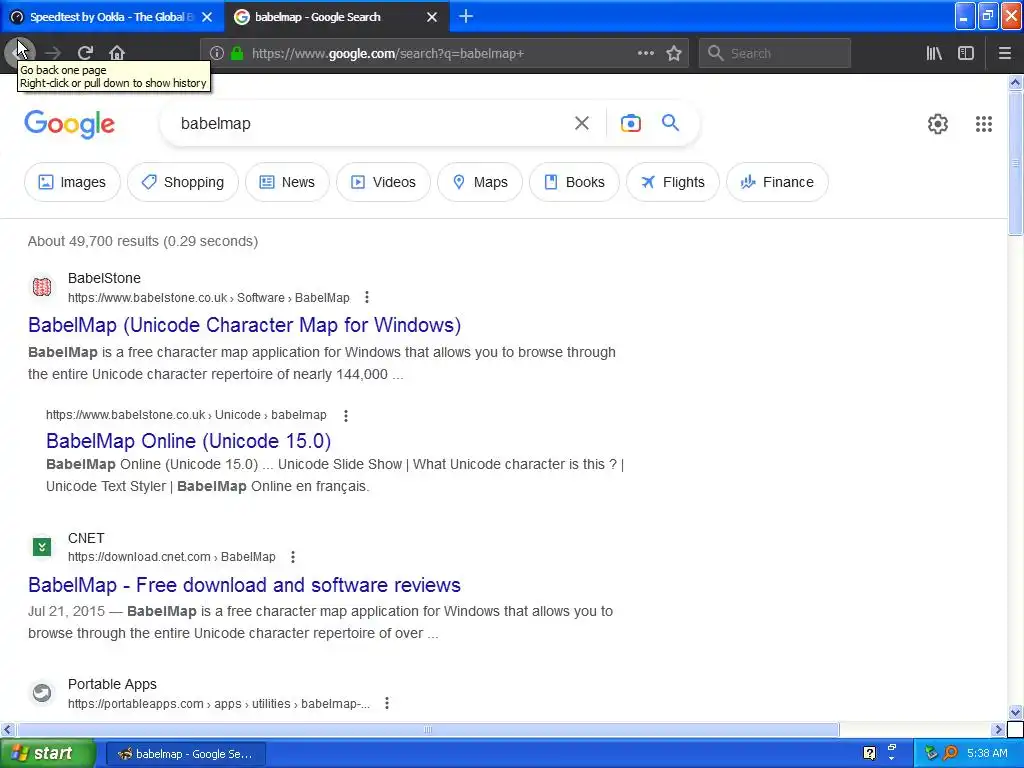Click the babelstone.co.uk Software BabelMap URL

[208, 298]
